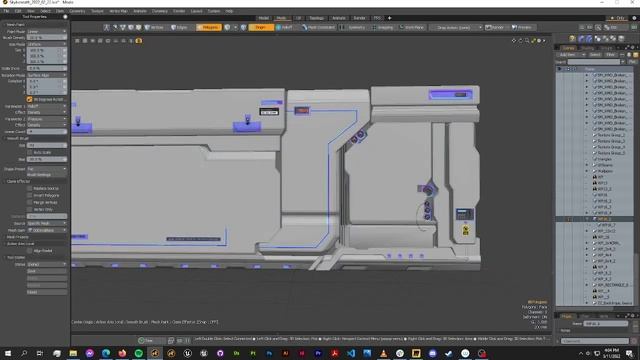The image size is (640, 360).
Task: Select Polygons selection mode
Action: [209, 27]
